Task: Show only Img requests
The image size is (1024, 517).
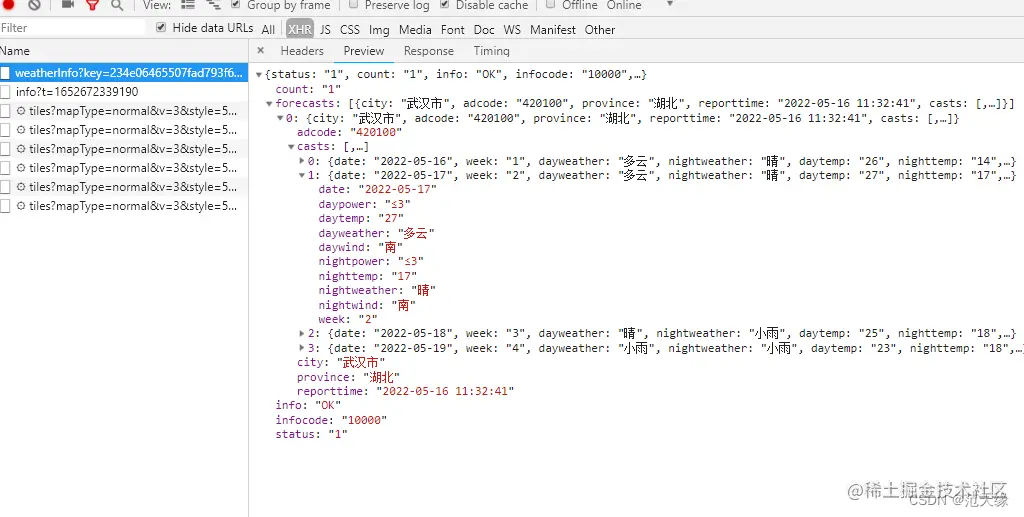Action: pos(379,29)
